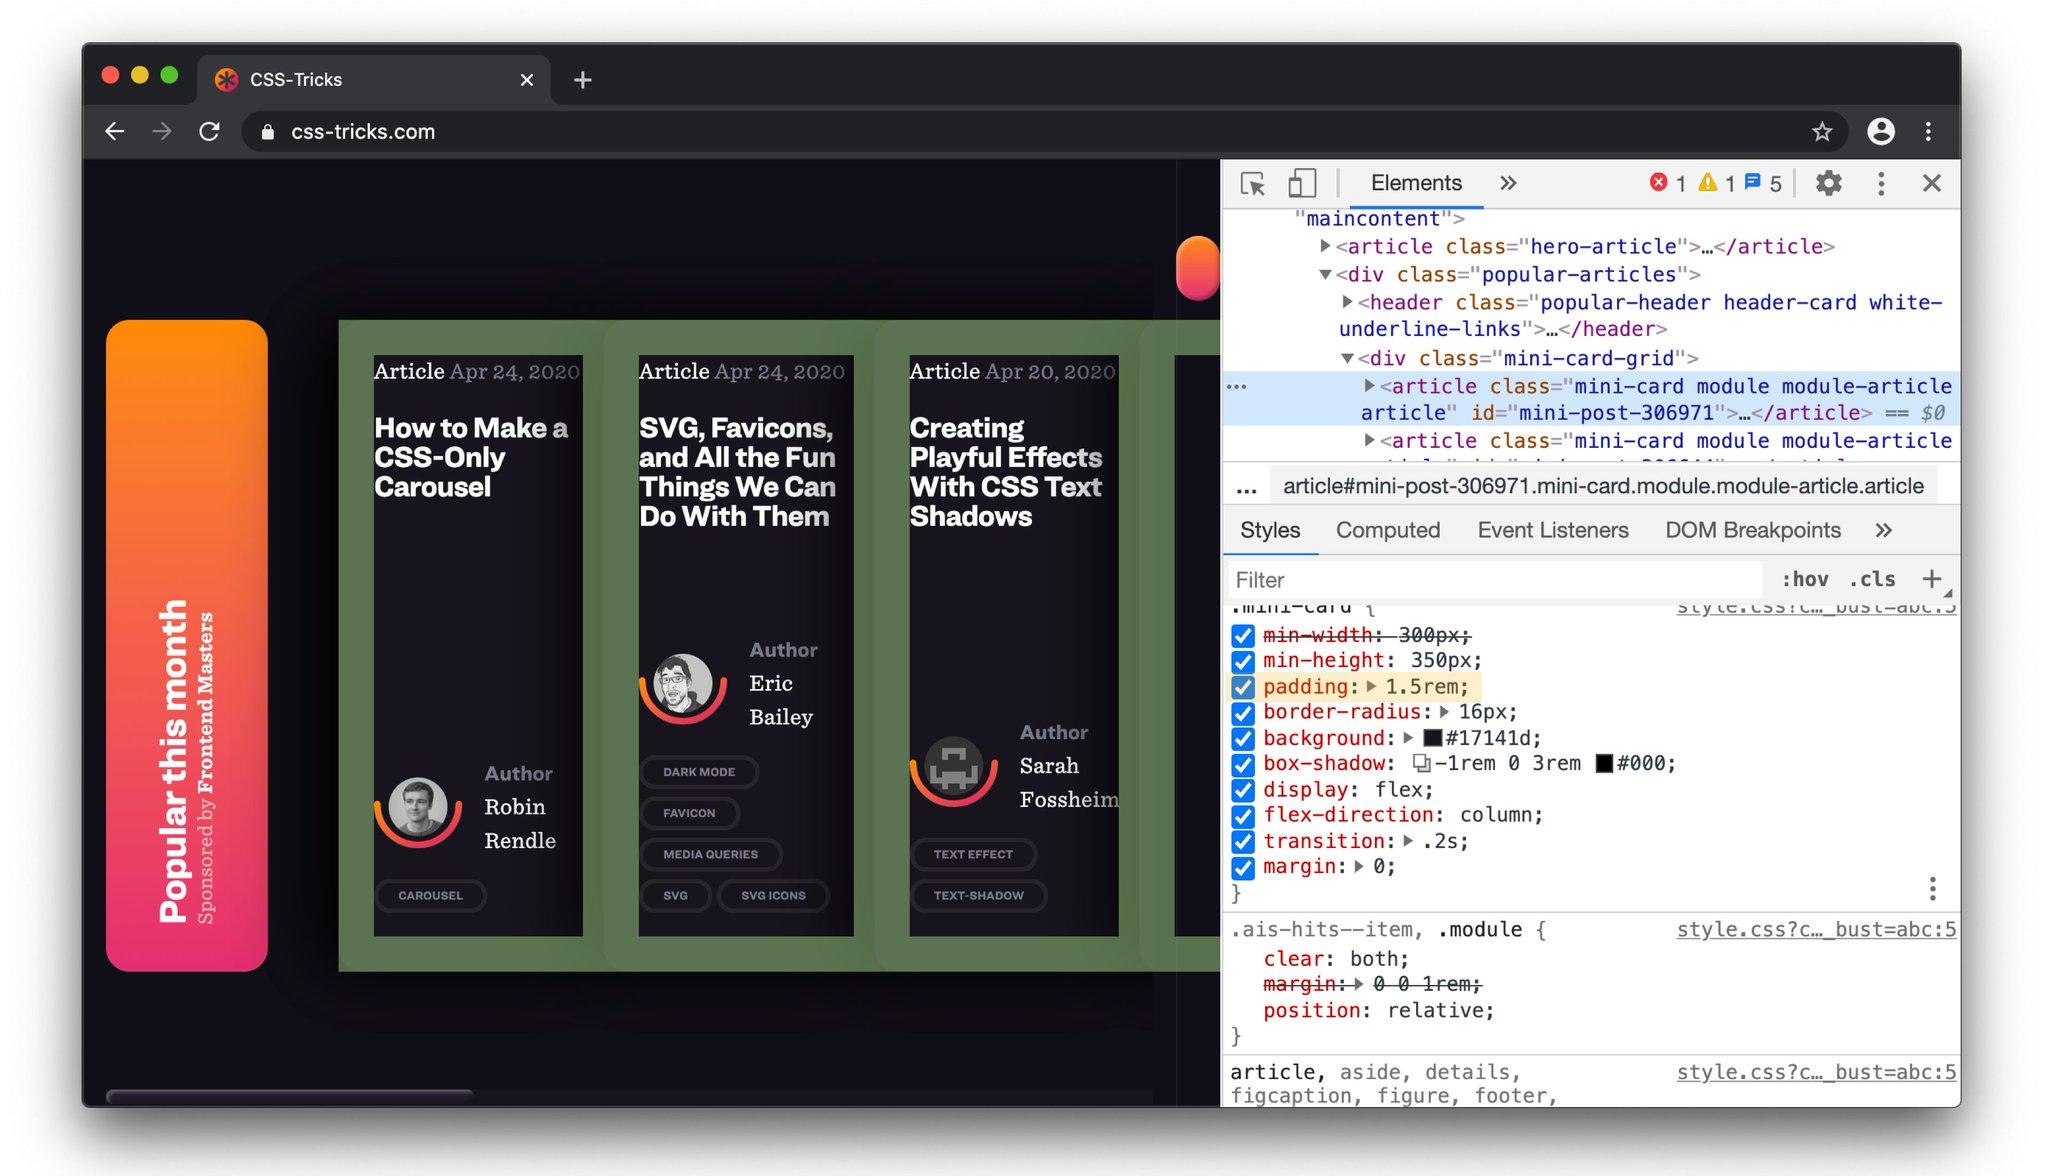Show more DevTools panels chevron
The image size is (2048, 1176).
click(x=1508, y=183)
